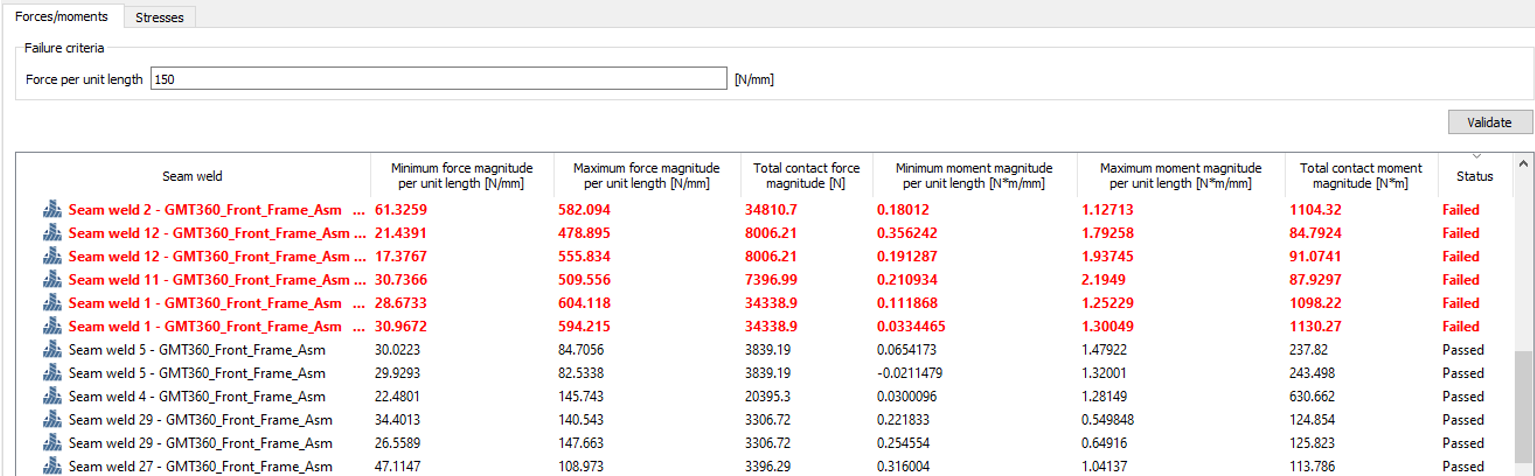The height and width of the screenshot is (476, 1535).
Task: Switch to the Stresses tab
Action: (159, 17)
